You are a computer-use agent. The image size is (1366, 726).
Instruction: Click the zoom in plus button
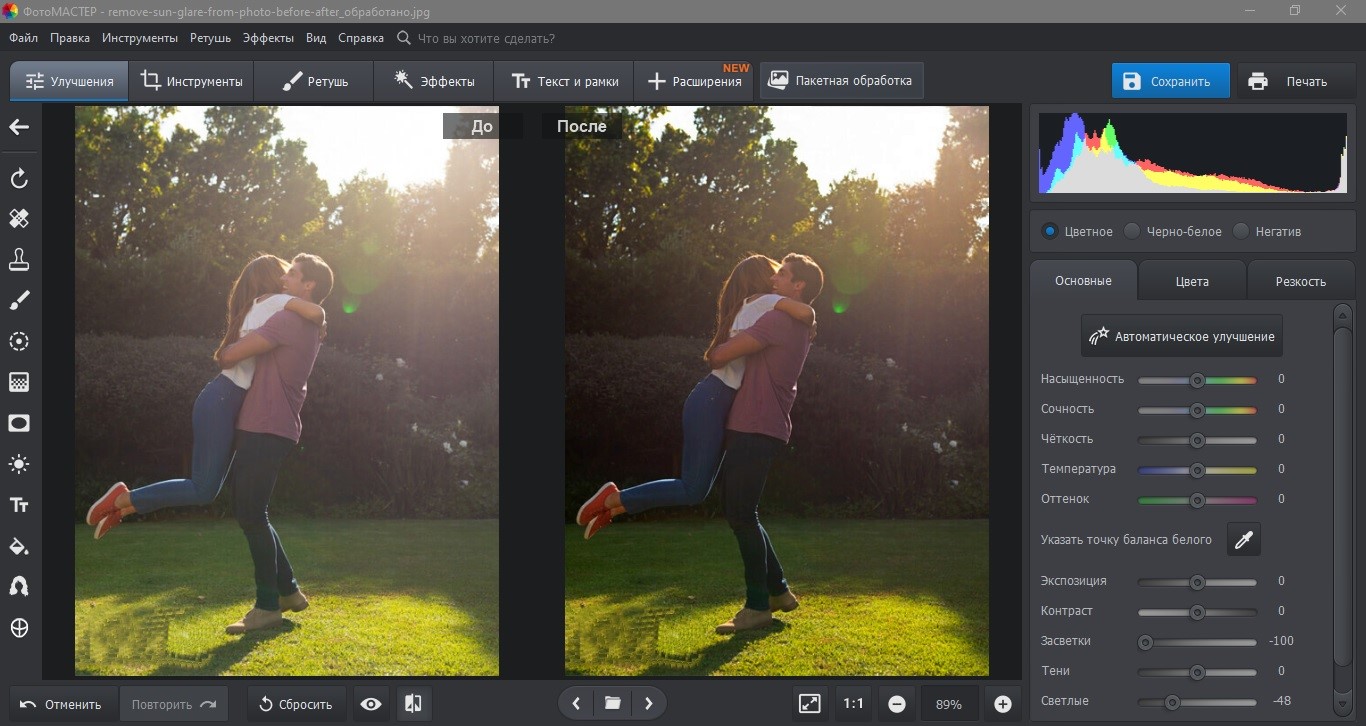pos(1003,704)
